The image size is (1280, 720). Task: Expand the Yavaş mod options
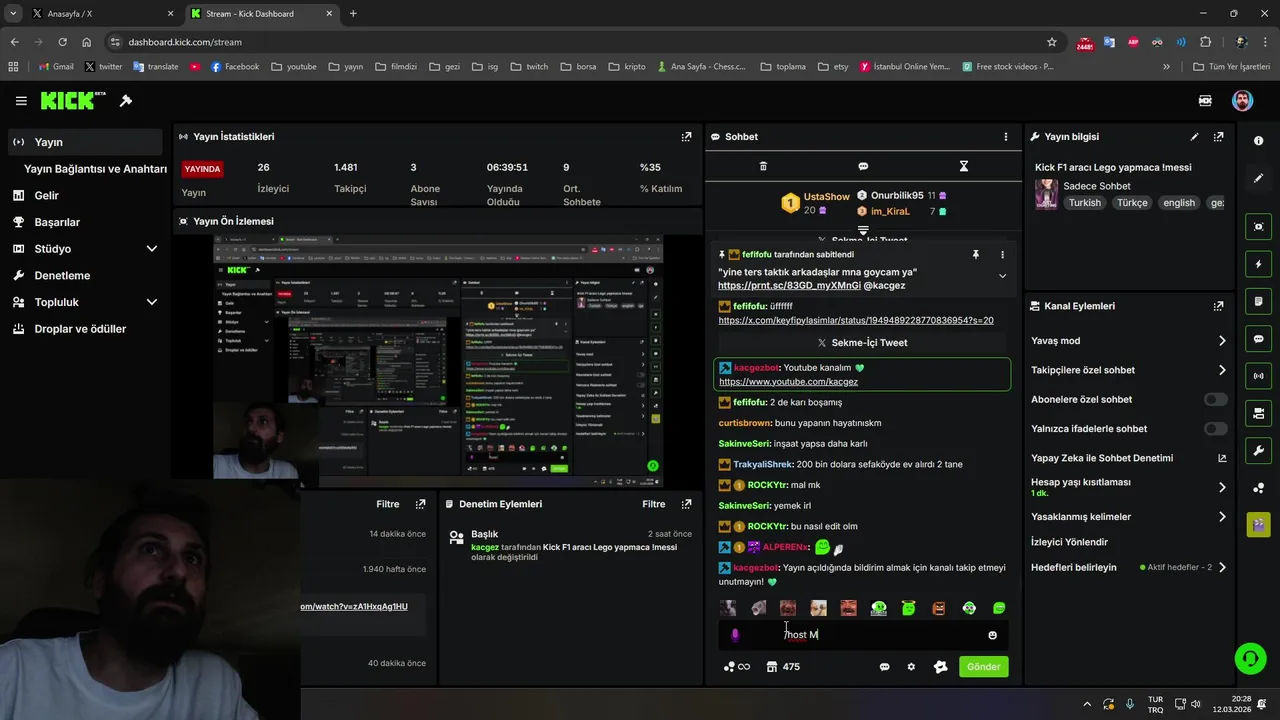coord(1222,341)
